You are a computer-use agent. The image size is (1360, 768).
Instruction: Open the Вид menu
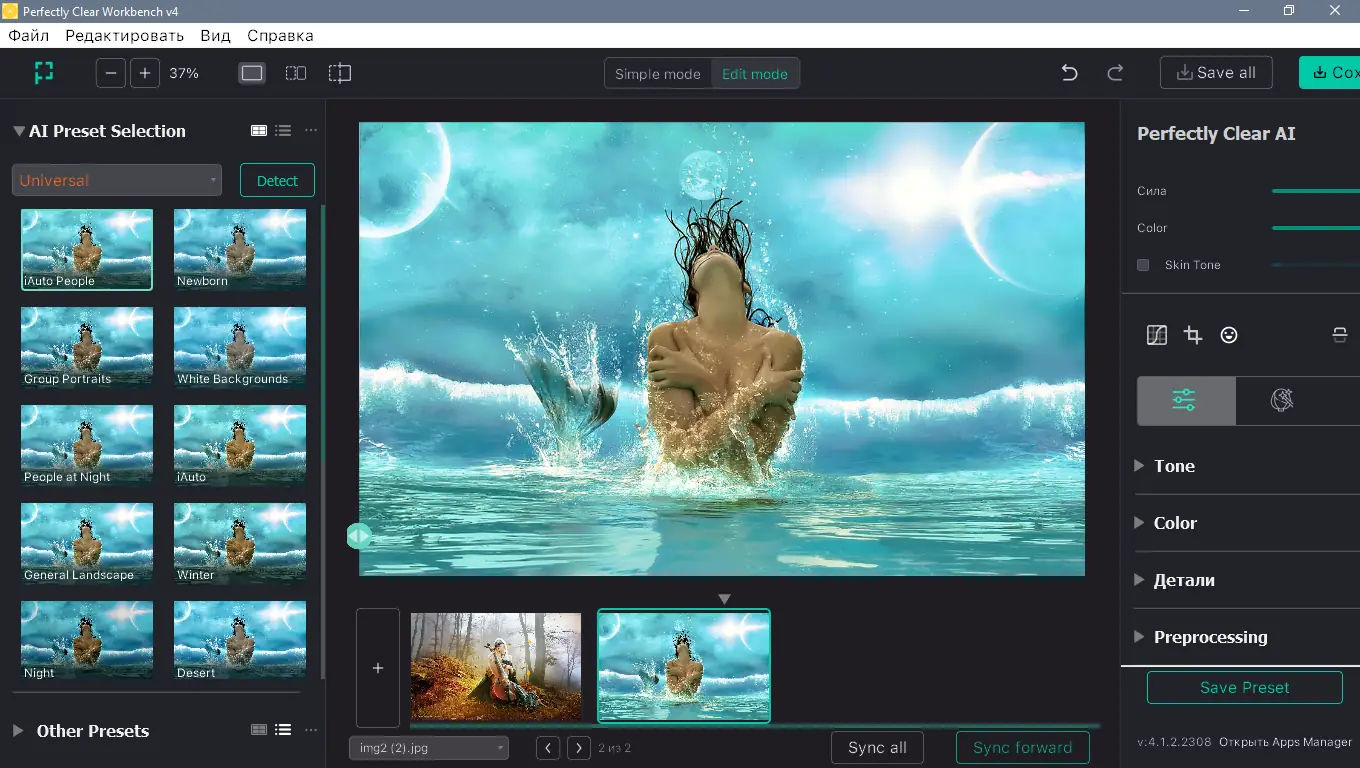pos(215,36)
